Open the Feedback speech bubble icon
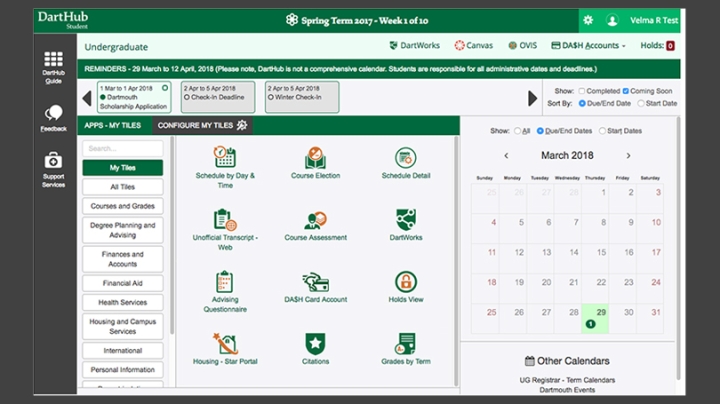The width and height of the screenshot is (720, 404). 53,113
